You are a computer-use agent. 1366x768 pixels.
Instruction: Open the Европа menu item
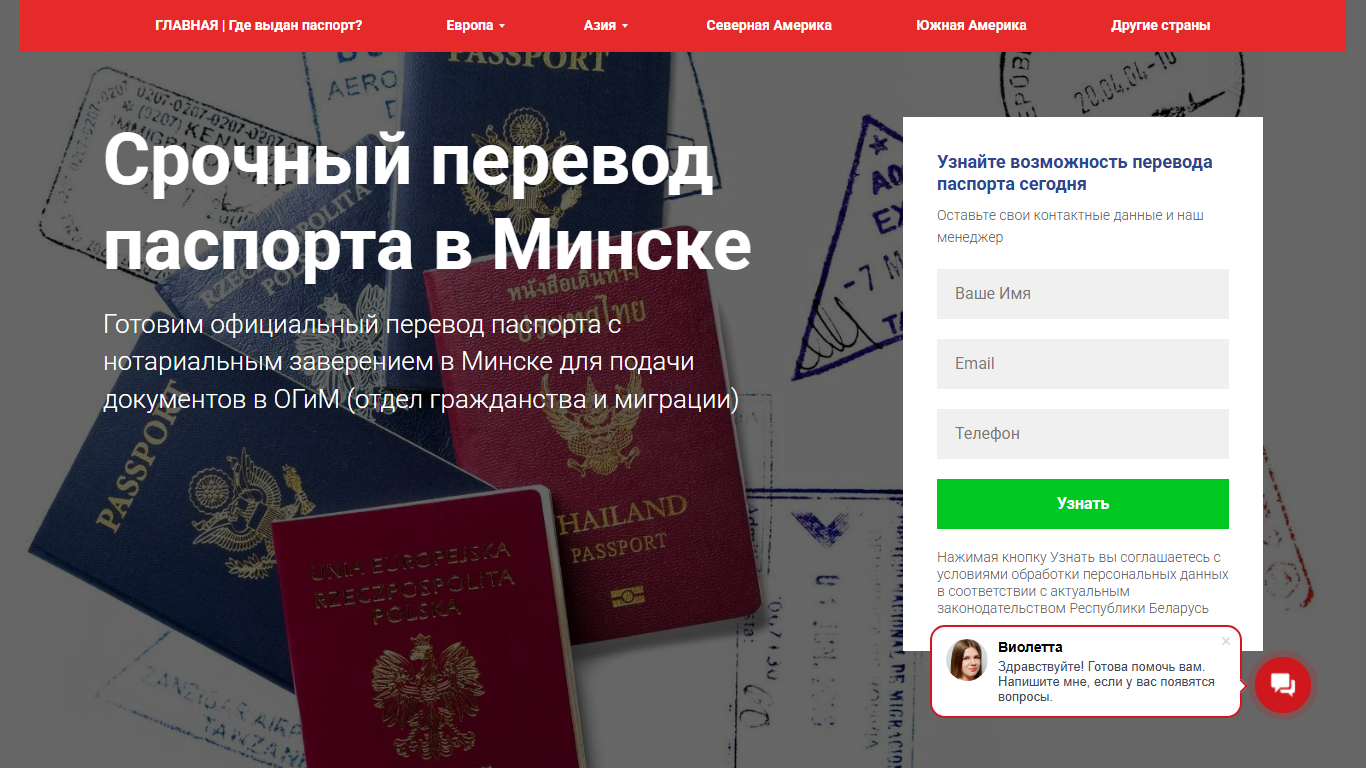point(476,25)
